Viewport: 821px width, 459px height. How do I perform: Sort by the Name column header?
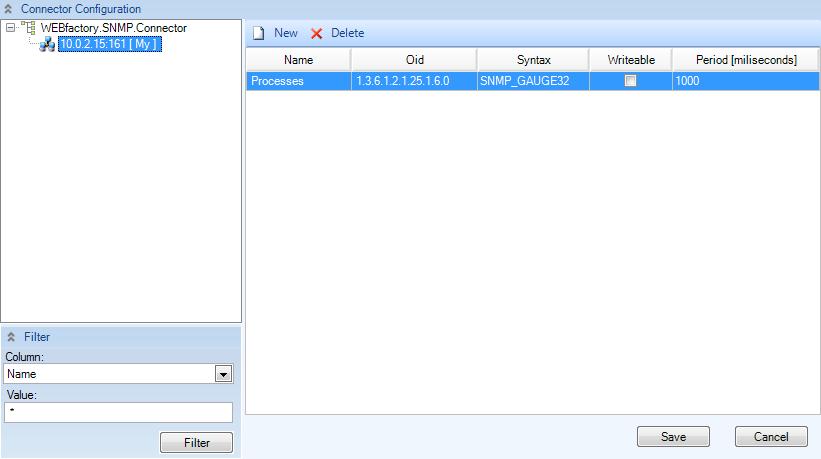coord(298,60)
